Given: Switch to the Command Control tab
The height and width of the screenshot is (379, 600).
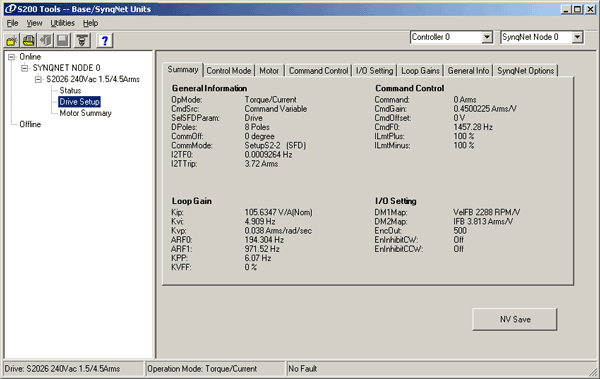Looking at the screenshot, I should tap(319, 71).
